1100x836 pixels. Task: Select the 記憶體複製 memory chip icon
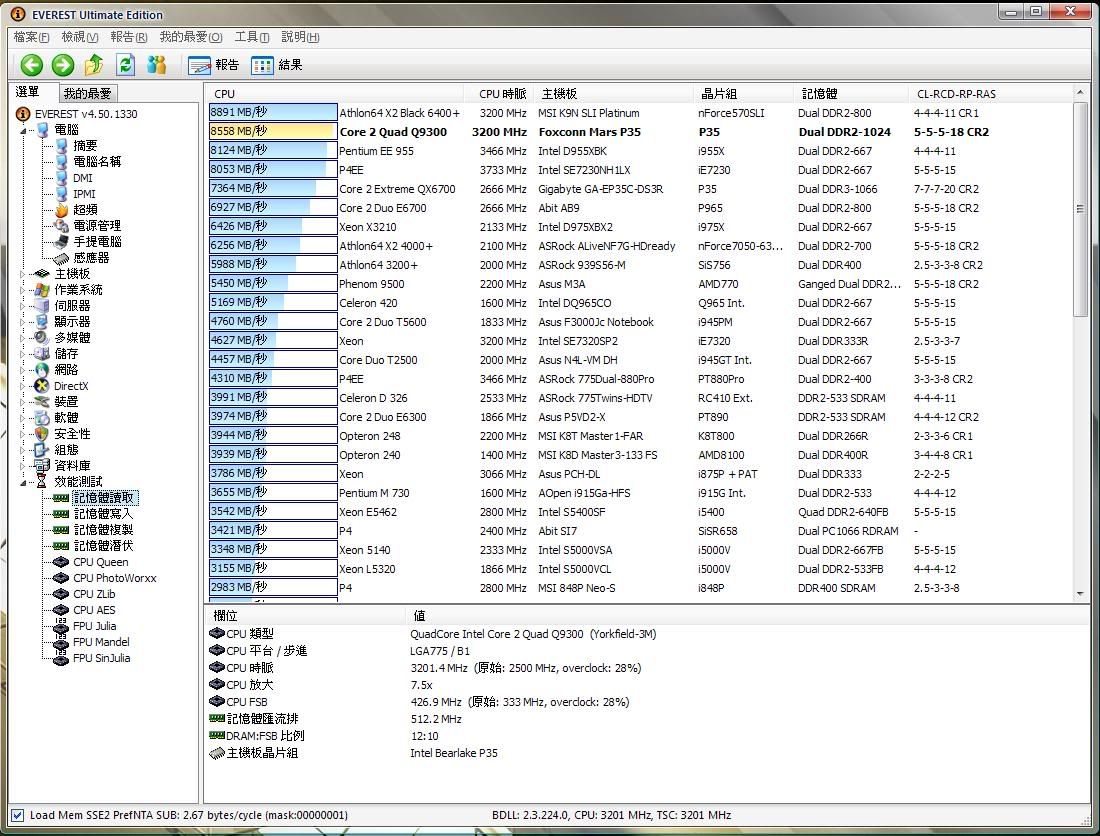pyautogui.click(x=61, y=530)
